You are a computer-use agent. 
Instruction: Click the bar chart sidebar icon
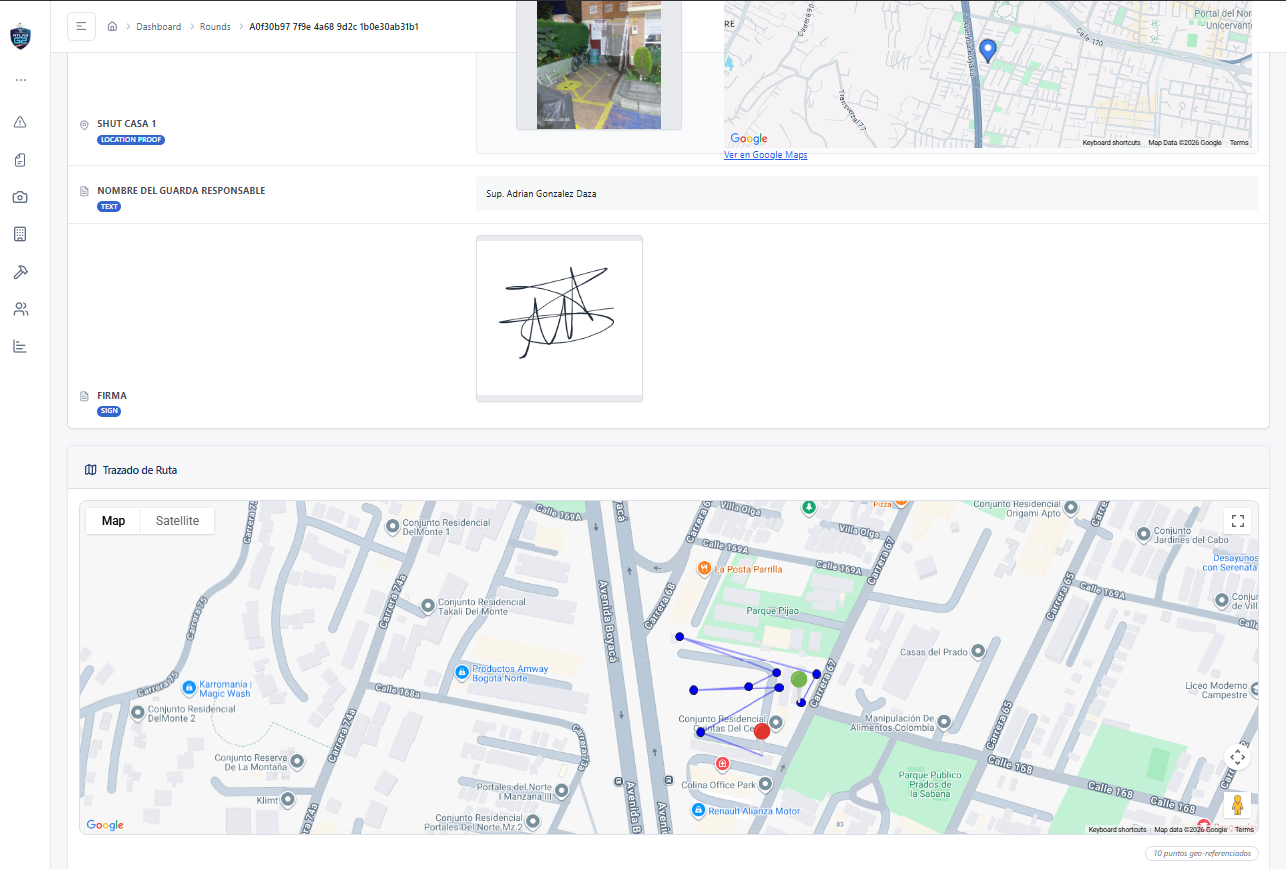(20, 346)
